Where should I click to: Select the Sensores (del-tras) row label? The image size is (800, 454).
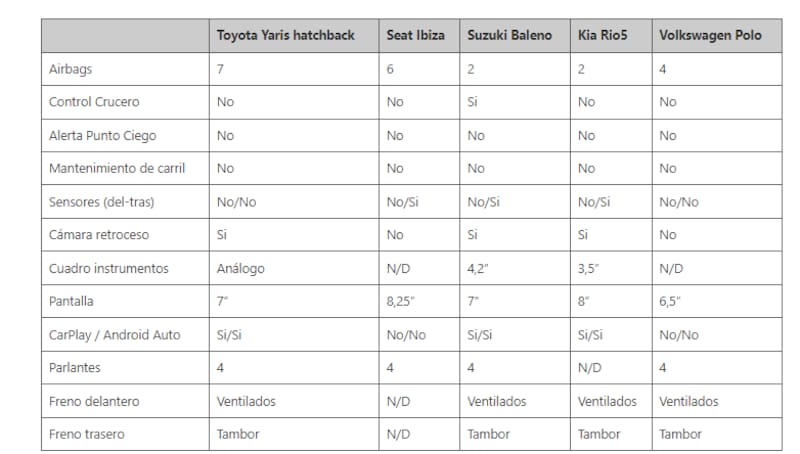click(x=104, y=201)
